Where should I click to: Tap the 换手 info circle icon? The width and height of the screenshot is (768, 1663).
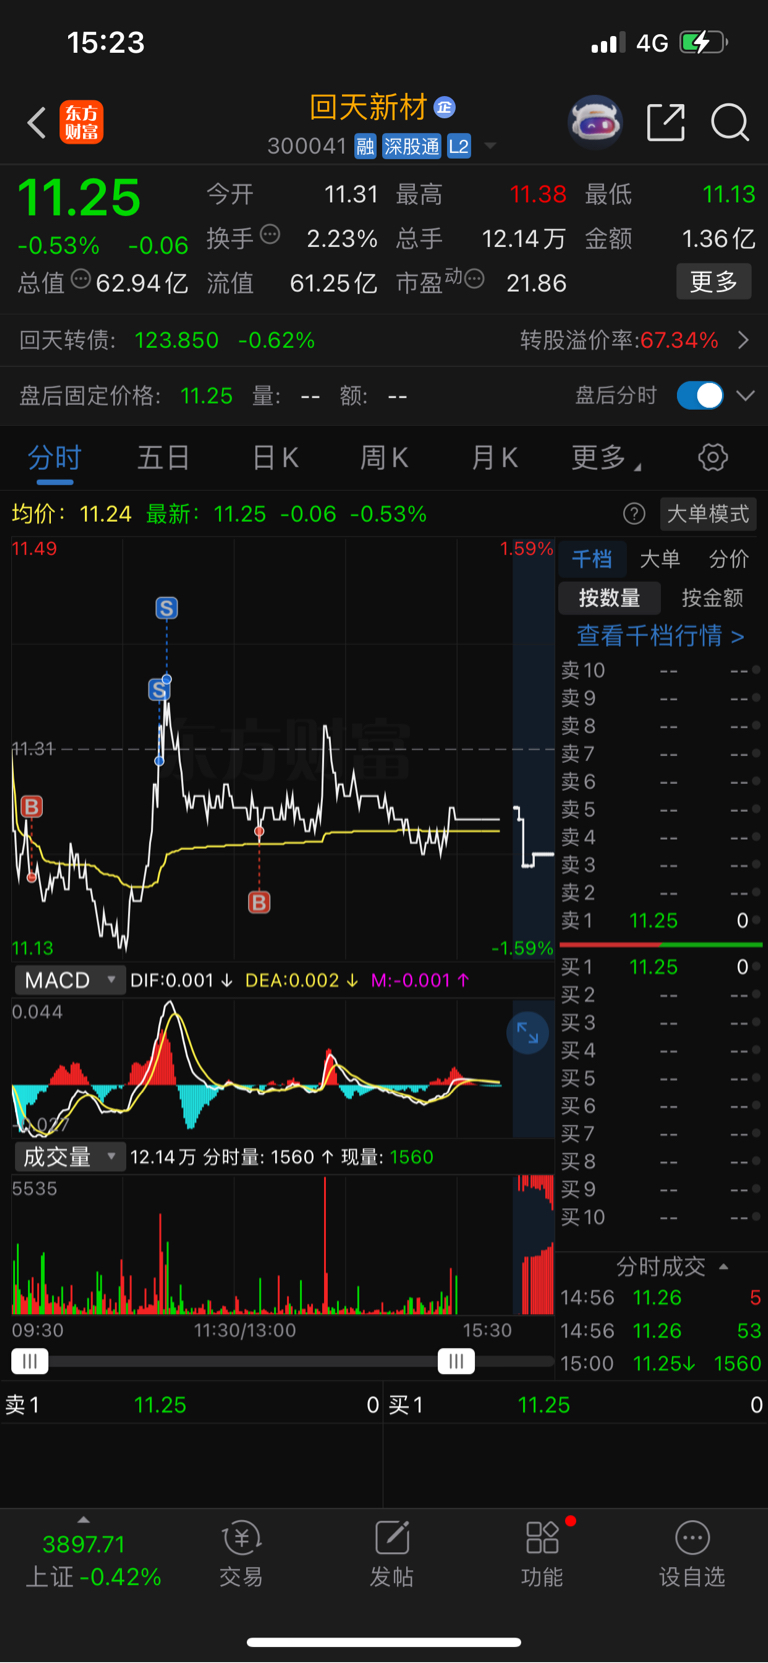(x=270, y=235)
